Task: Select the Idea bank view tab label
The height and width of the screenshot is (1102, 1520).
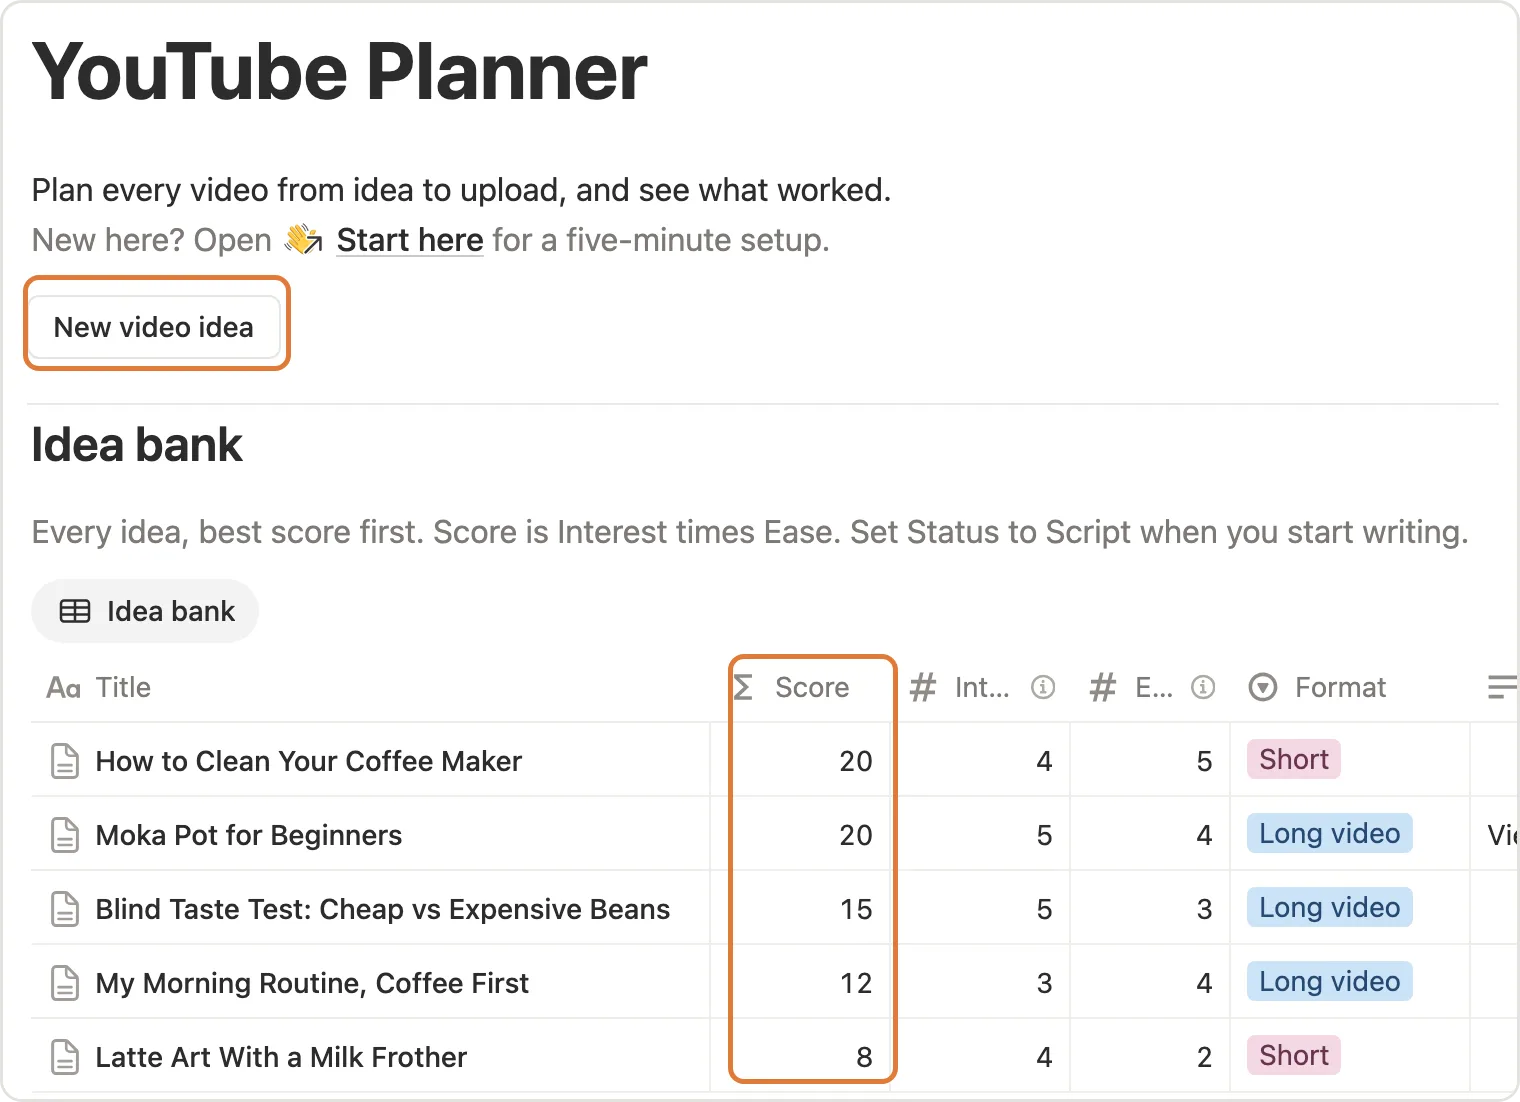Action: [x=171, y=611]
